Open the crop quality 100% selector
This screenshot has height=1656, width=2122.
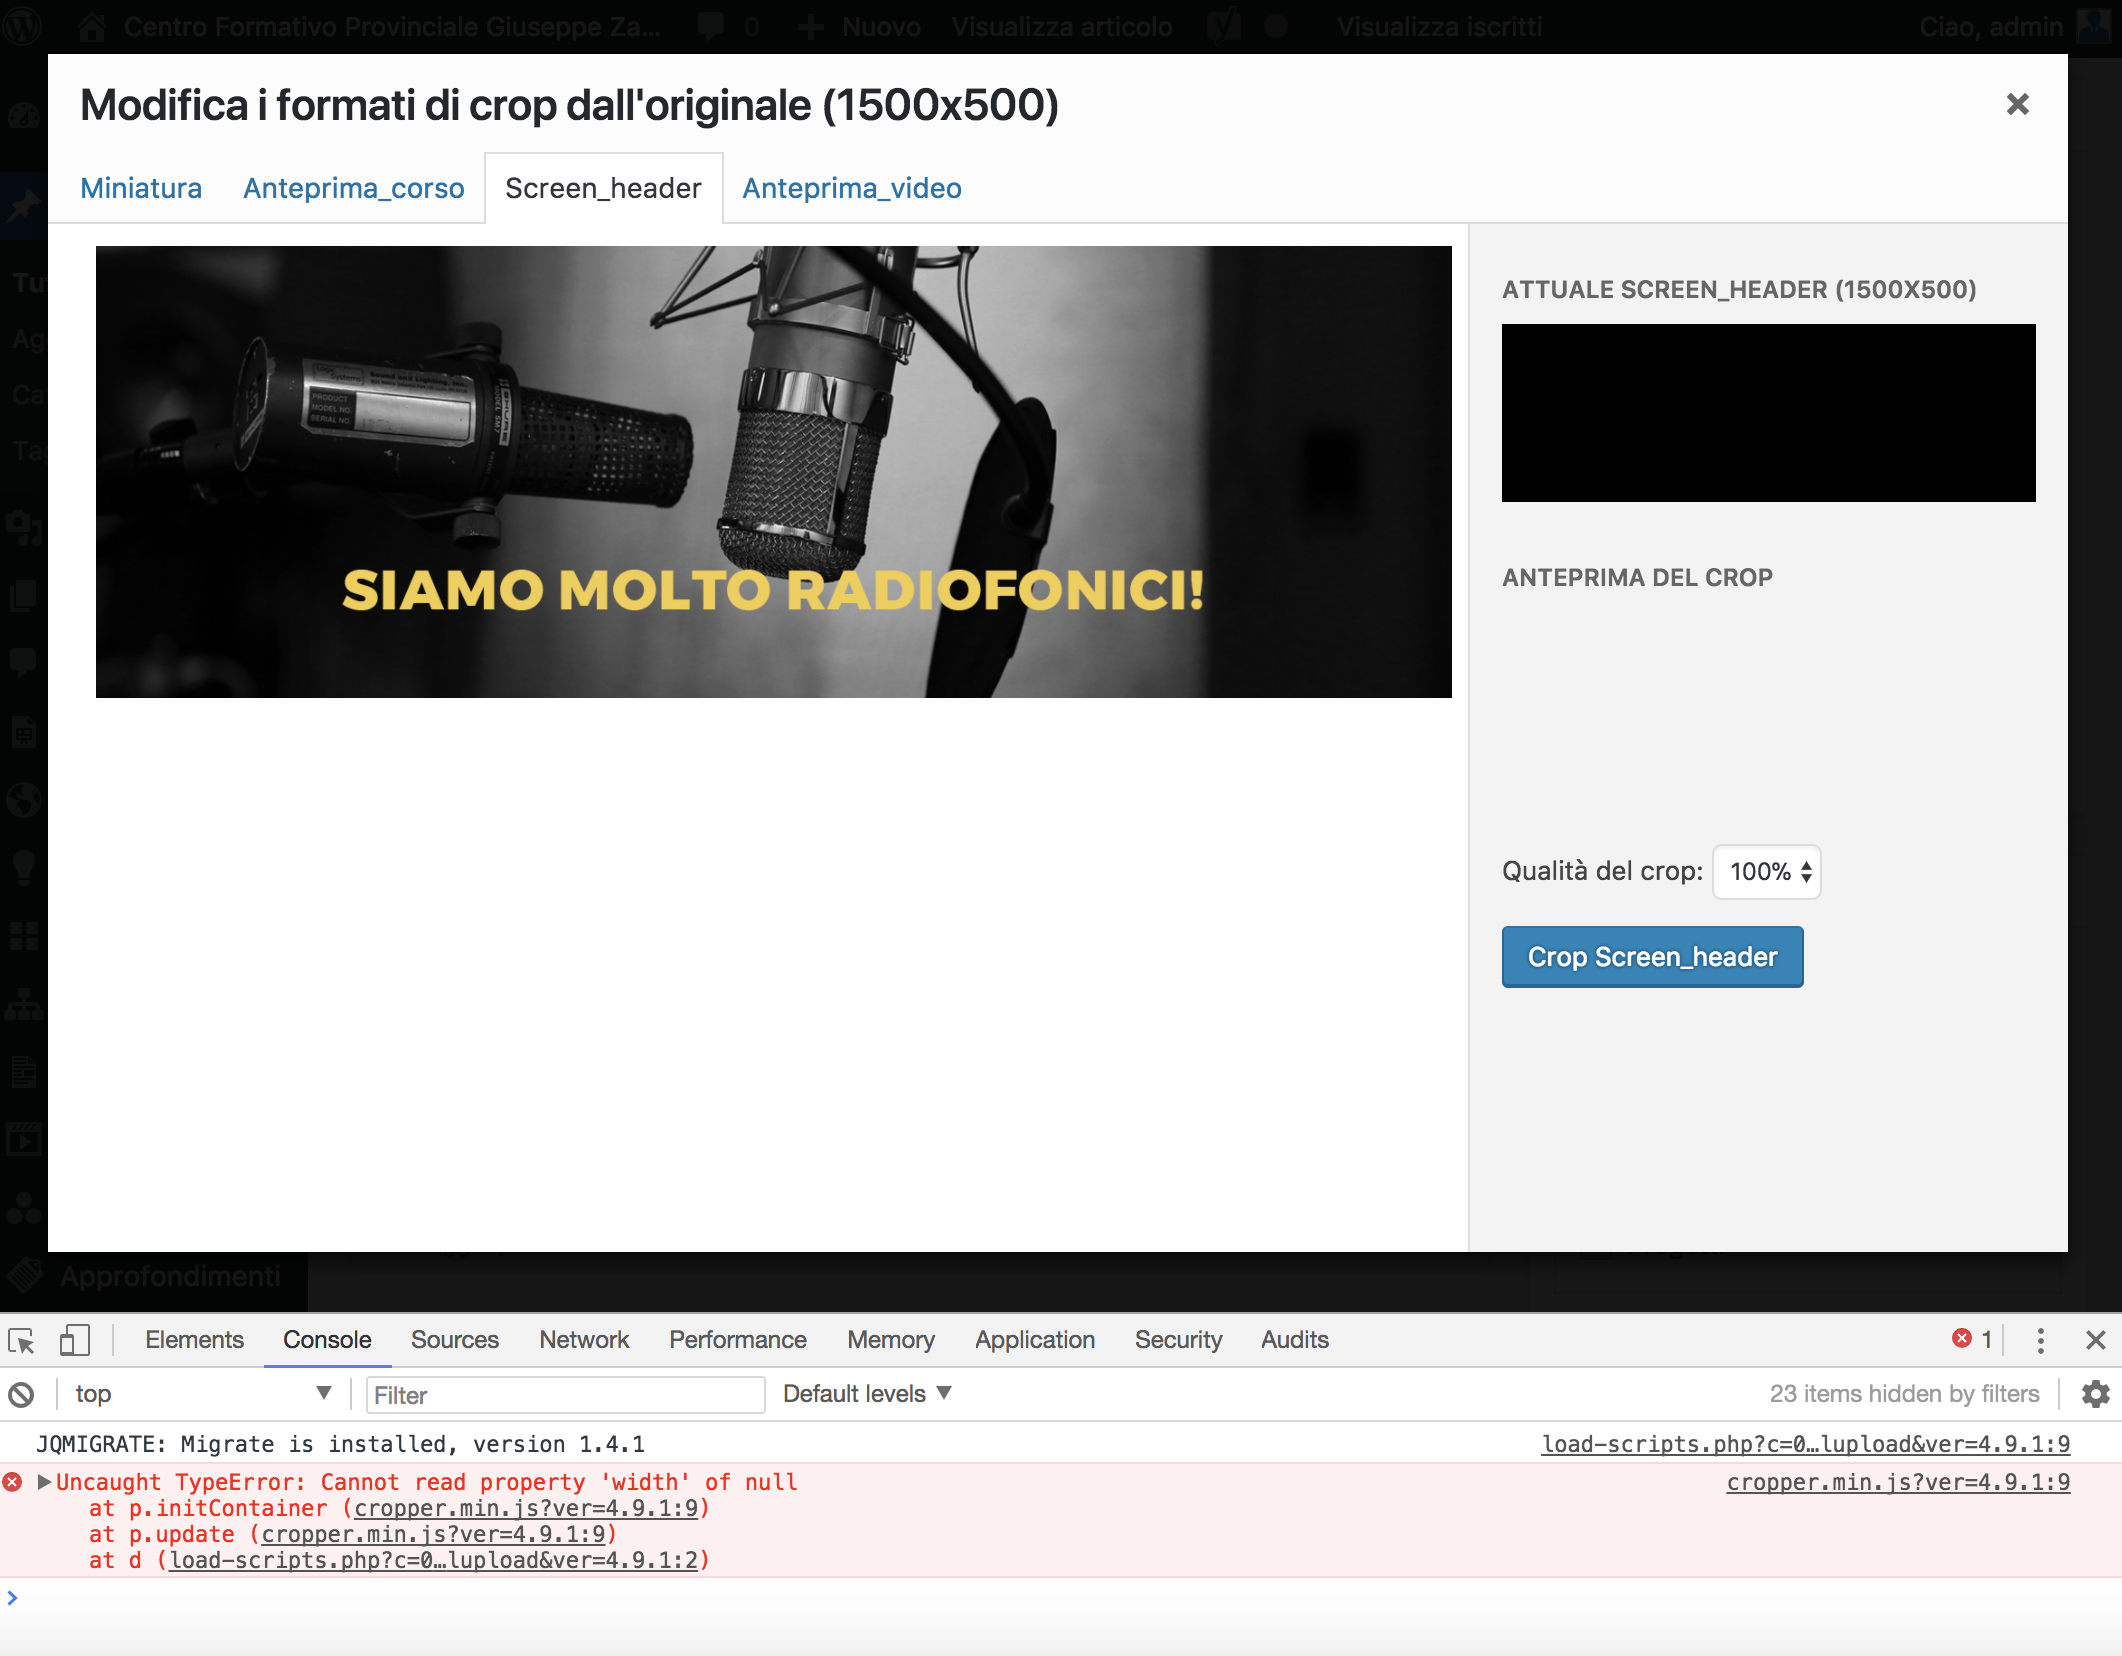tap(1766, 872)
